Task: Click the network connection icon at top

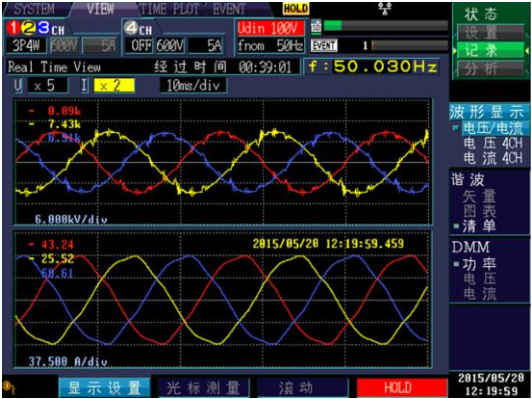Action: (385, 8)
